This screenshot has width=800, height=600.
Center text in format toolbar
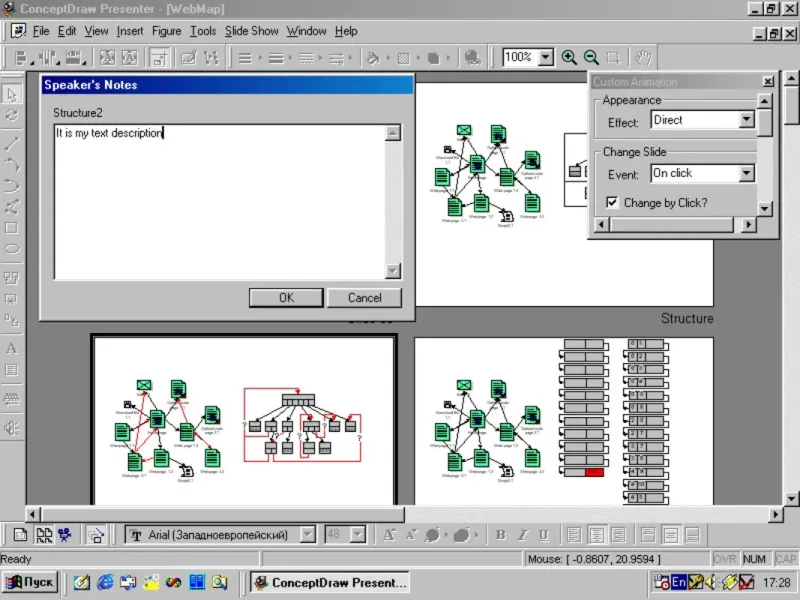point(596,535)
